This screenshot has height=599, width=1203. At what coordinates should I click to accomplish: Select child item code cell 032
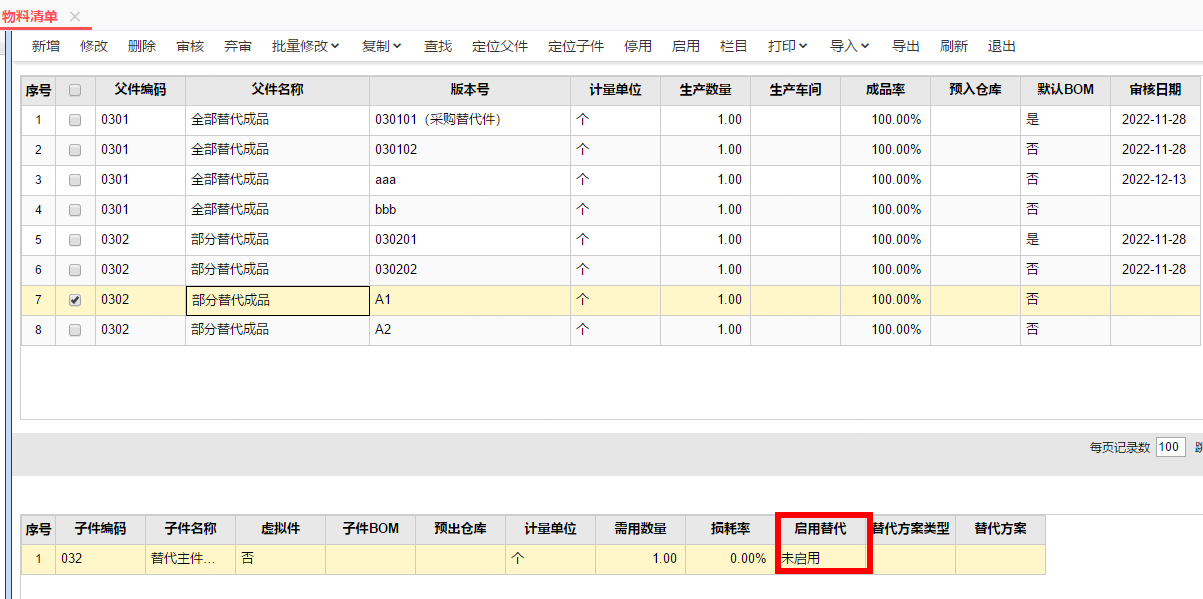tap(100, 559)
